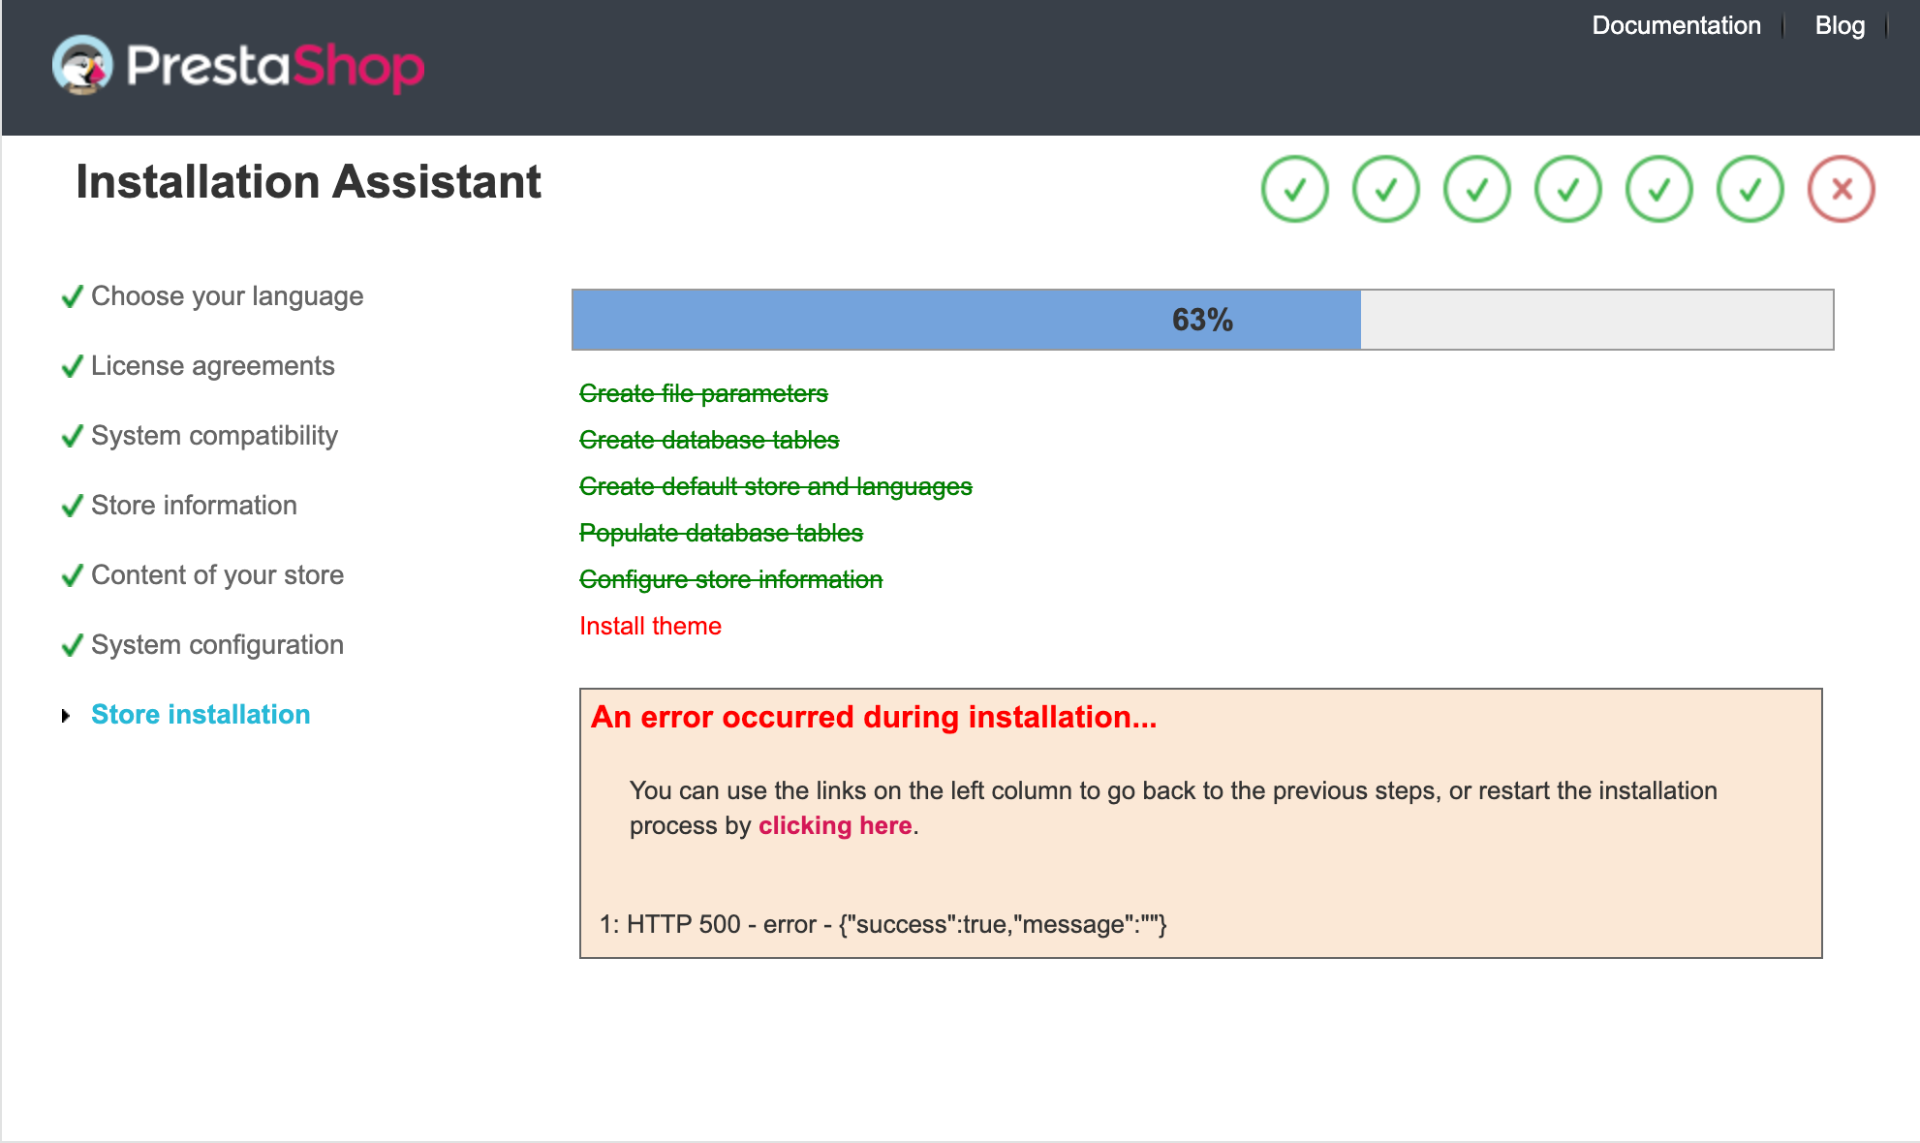Select the Content of your store step

[217, 575]
